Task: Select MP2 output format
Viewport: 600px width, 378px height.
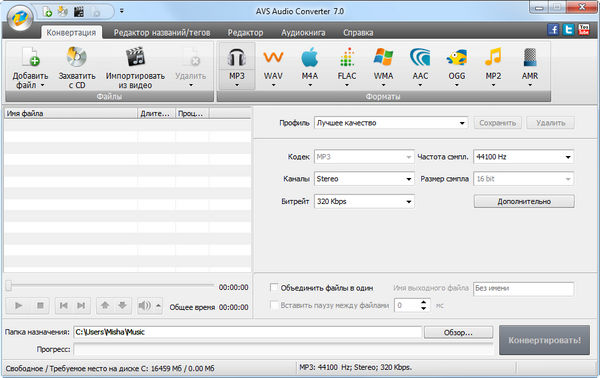Action: point(493,66)
